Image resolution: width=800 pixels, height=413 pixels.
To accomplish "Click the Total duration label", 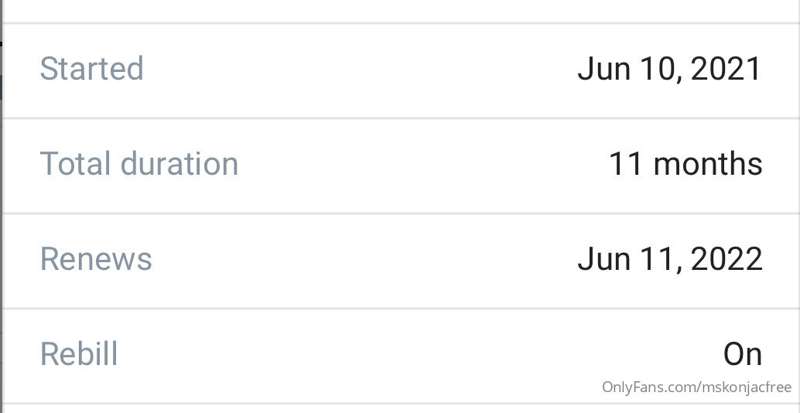I will click(139, 164).
